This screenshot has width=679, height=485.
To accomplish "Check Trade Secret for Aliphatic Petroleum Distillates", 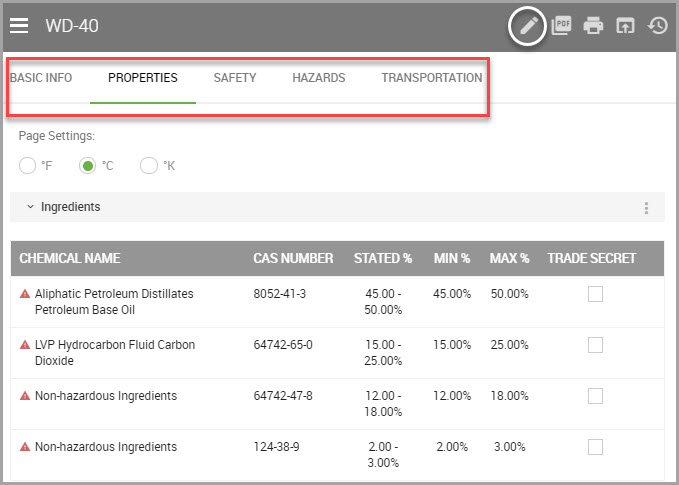I will [595, 294].
